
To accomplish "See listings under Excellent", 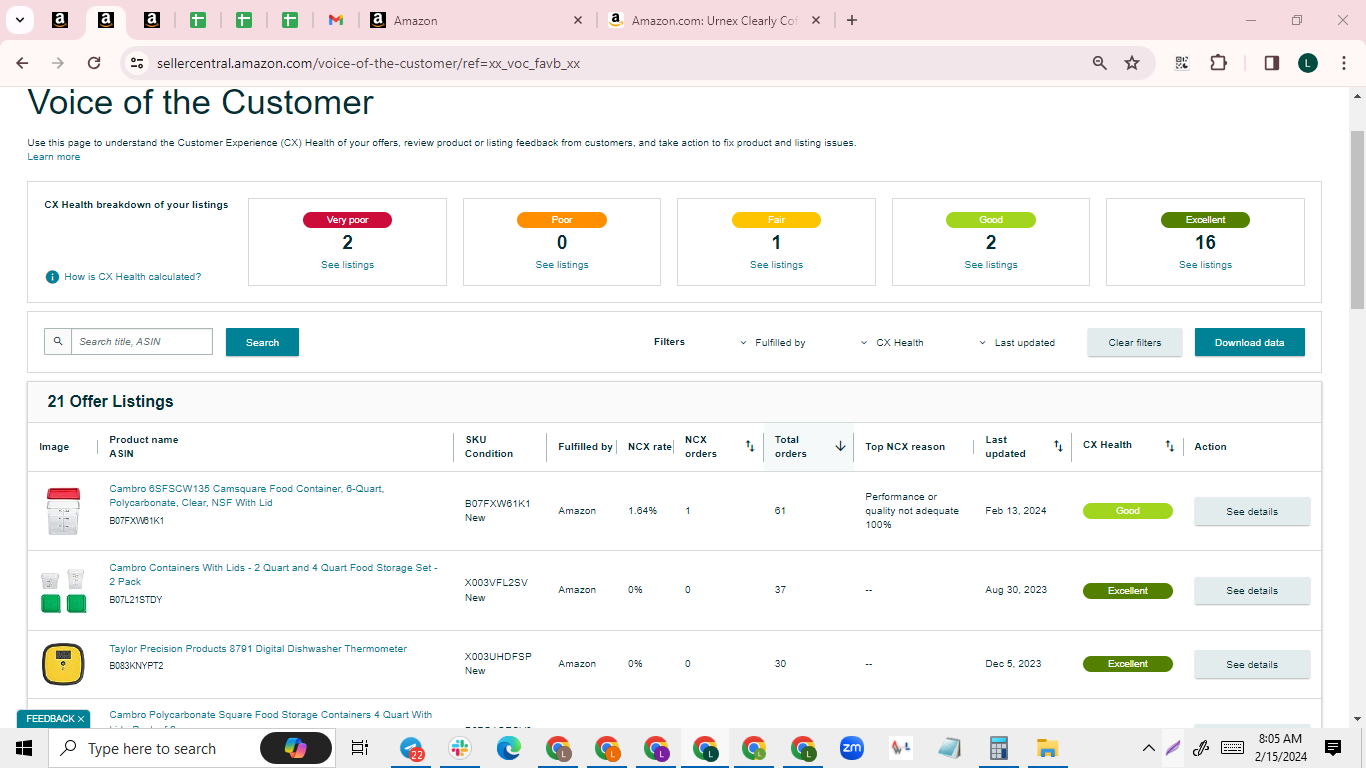I will (1206, 265).
